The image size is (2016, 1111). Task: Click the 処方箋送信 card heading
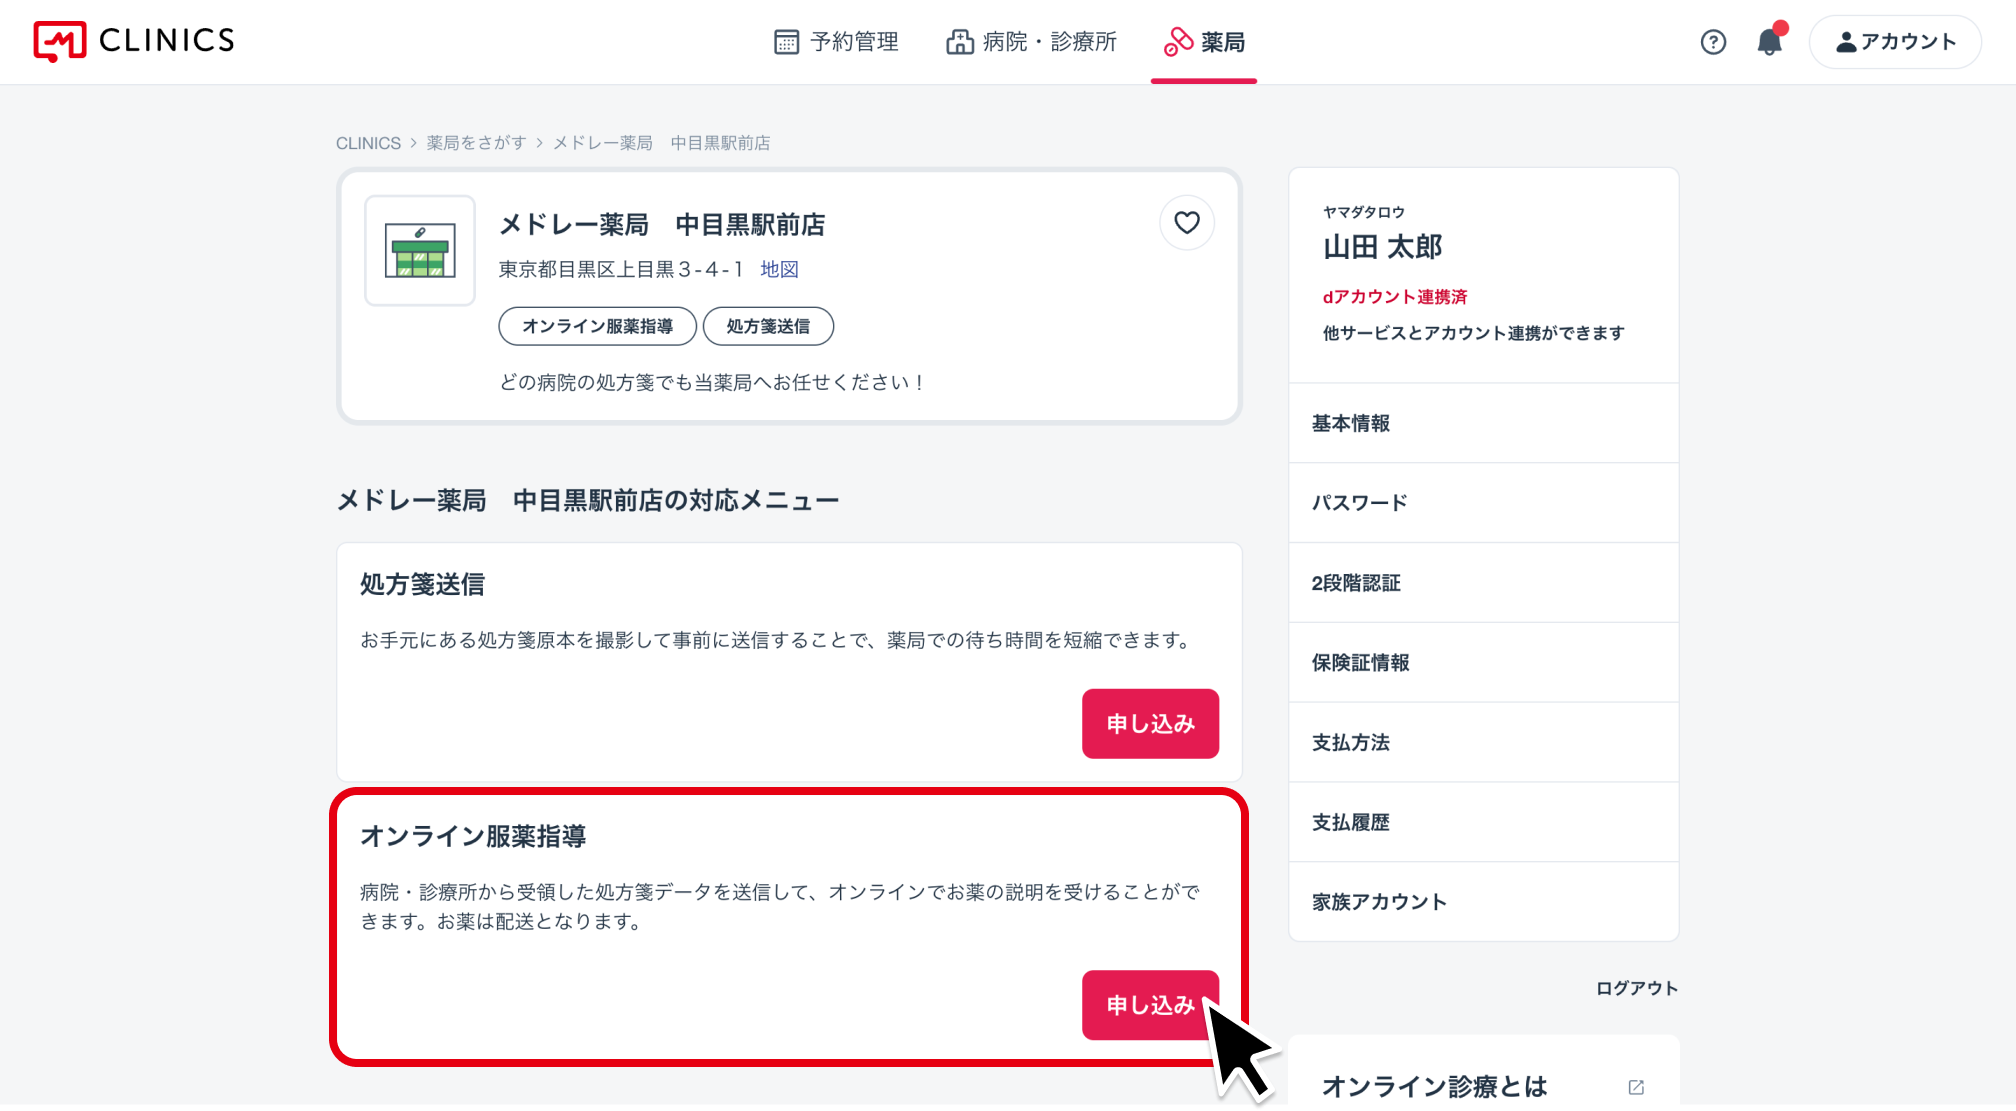[x=422, y=585]
